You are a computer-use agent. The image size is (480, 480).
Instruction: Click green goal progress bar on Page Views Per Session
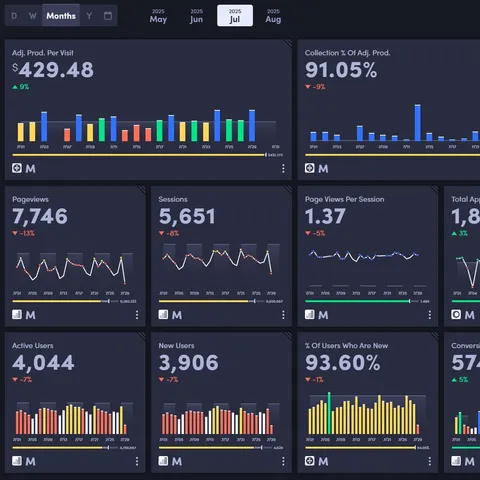[x=362, y=301]
